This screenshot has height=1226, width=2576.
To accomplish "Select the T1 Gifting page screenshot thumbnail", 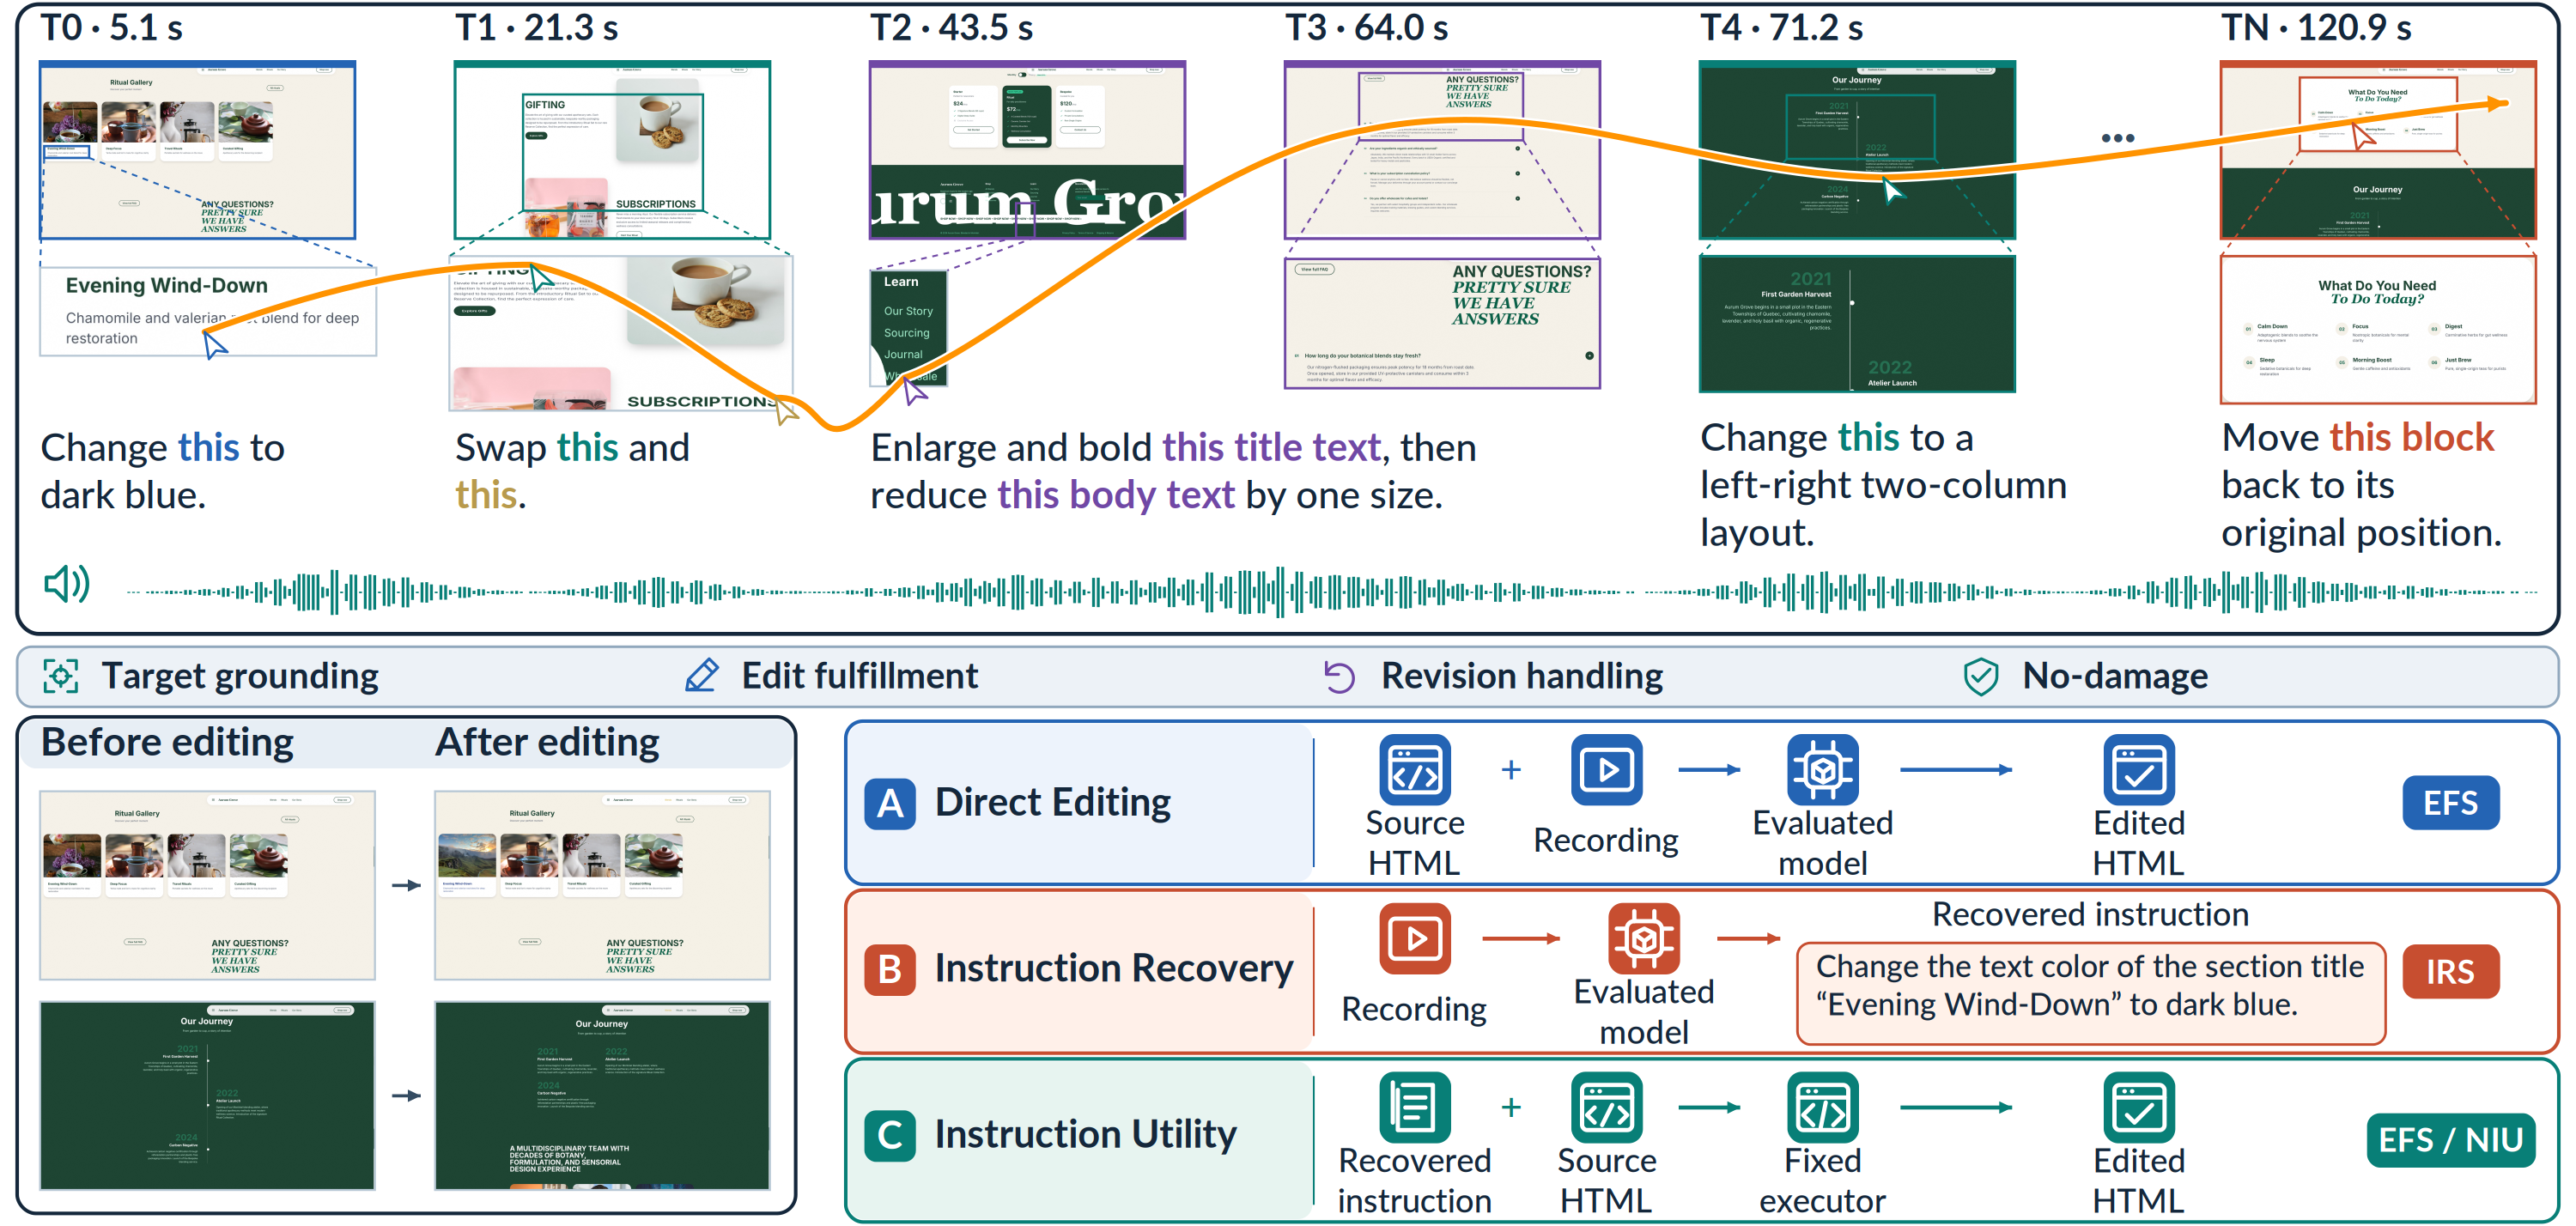I will click(612, 150).
